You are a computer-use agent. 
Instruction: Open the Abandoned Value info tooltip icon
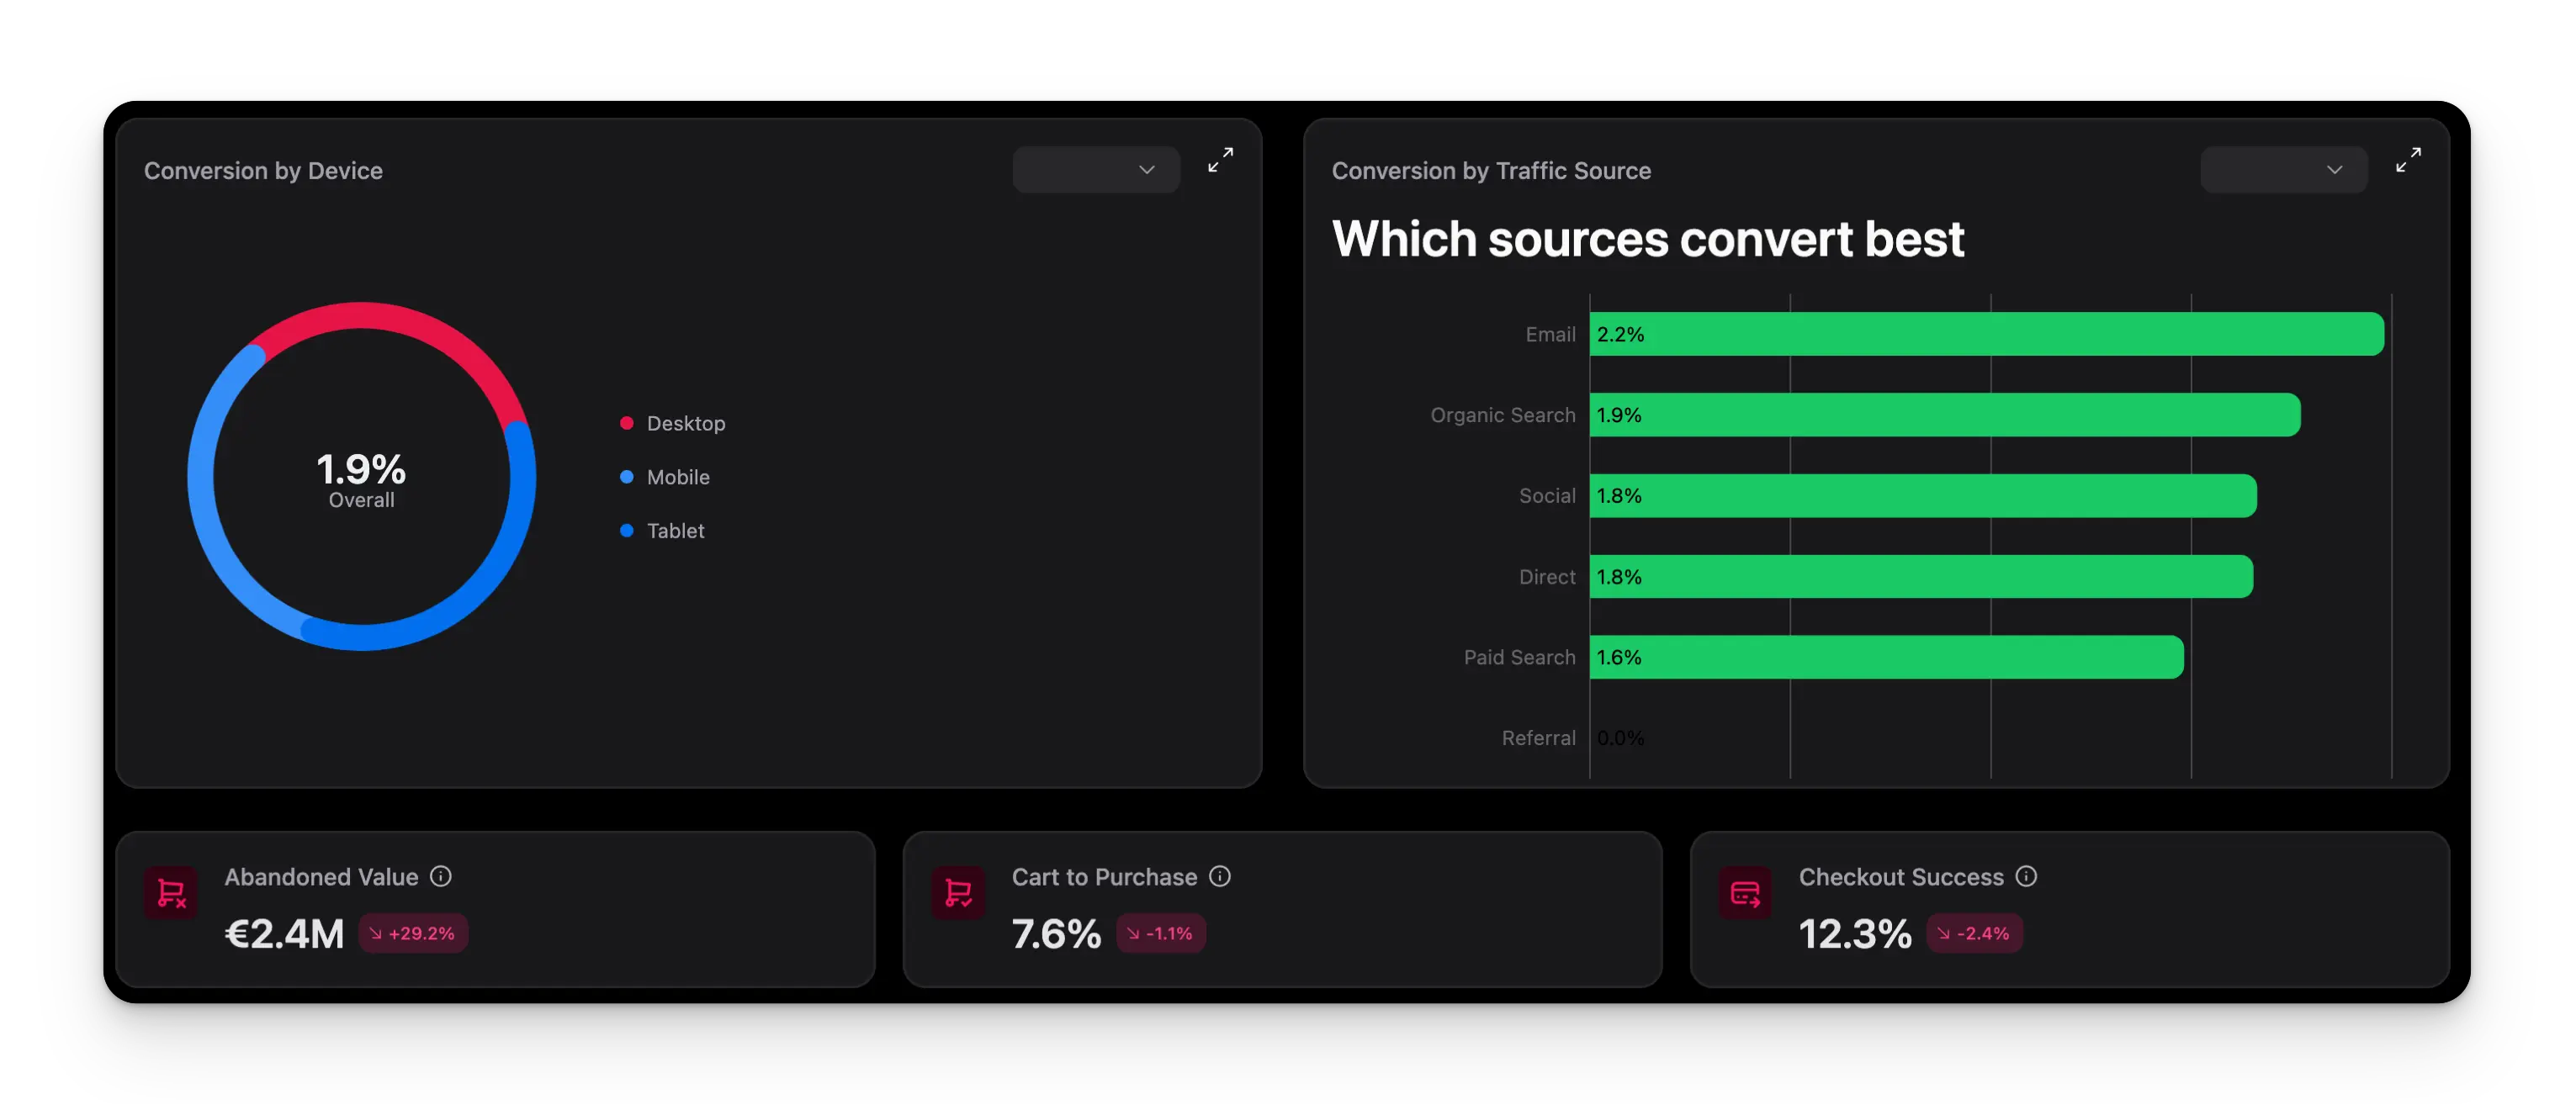click(441, 876)
